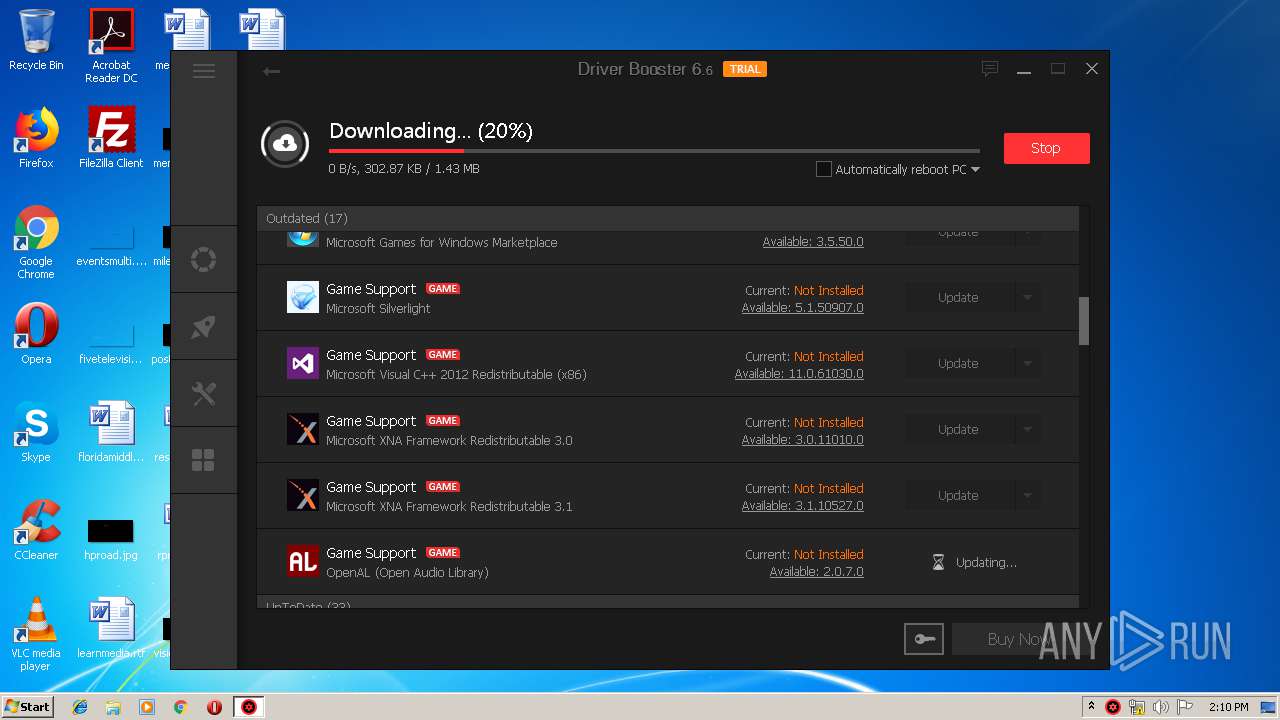
Task: Click the Games for Windows Marketplace icon
Action: pyautogui.click(x=303, y=239)
